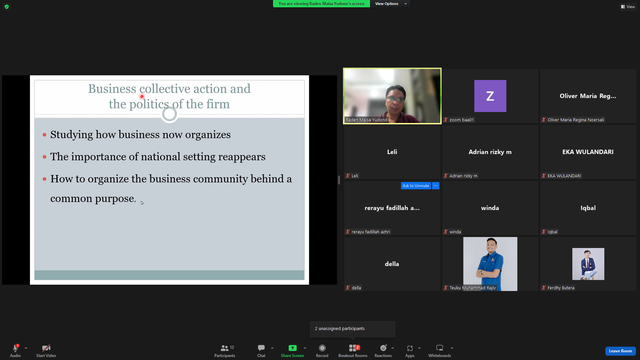
Task: Expand the arrow next to Whiteboards
Action: coord(452,348)
